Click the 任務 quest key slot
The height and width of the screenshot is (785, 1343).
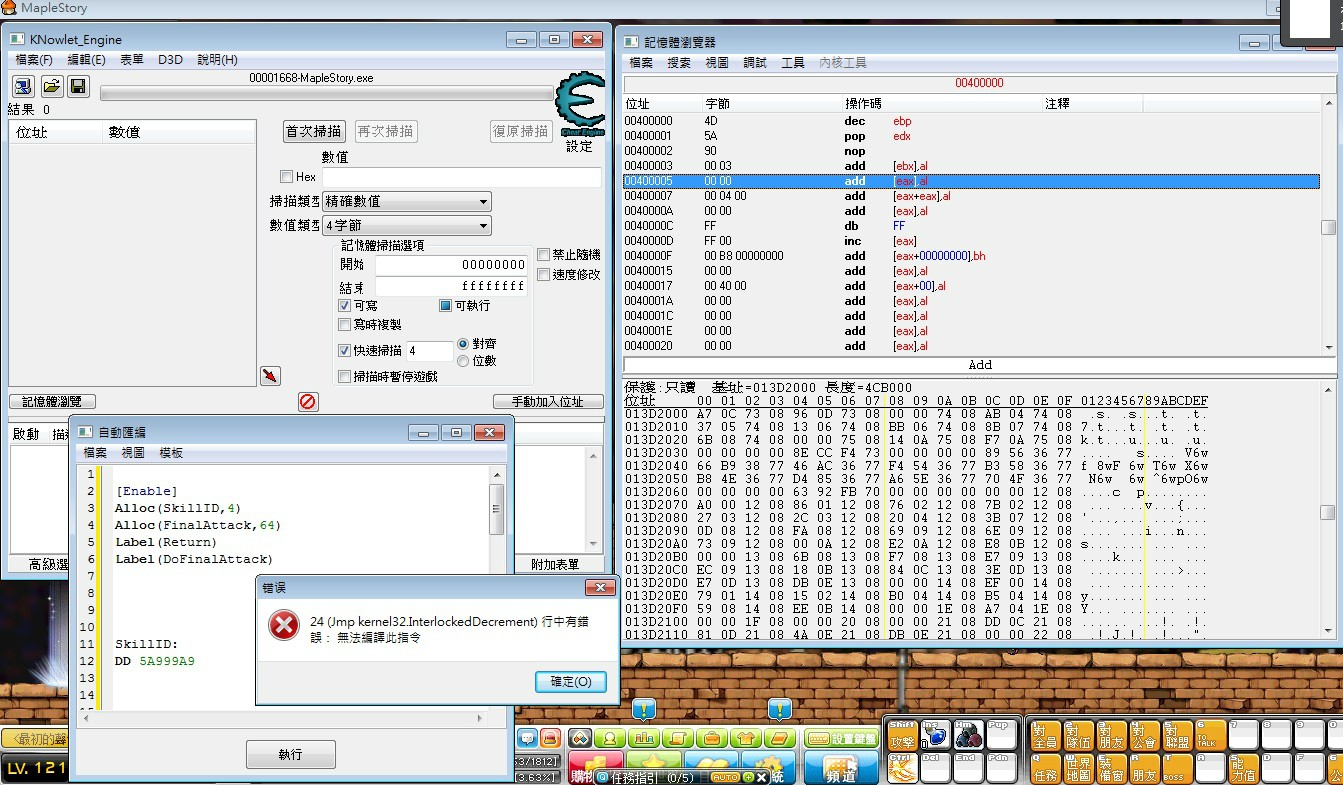1045,768
